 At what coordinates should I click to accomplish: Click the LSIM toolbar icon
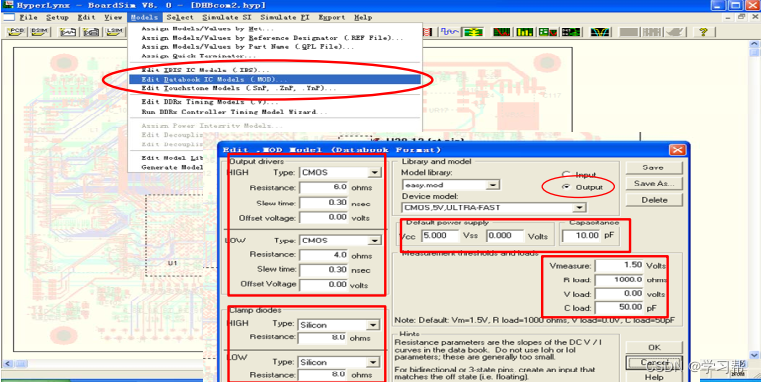click(x=115, y=32)
